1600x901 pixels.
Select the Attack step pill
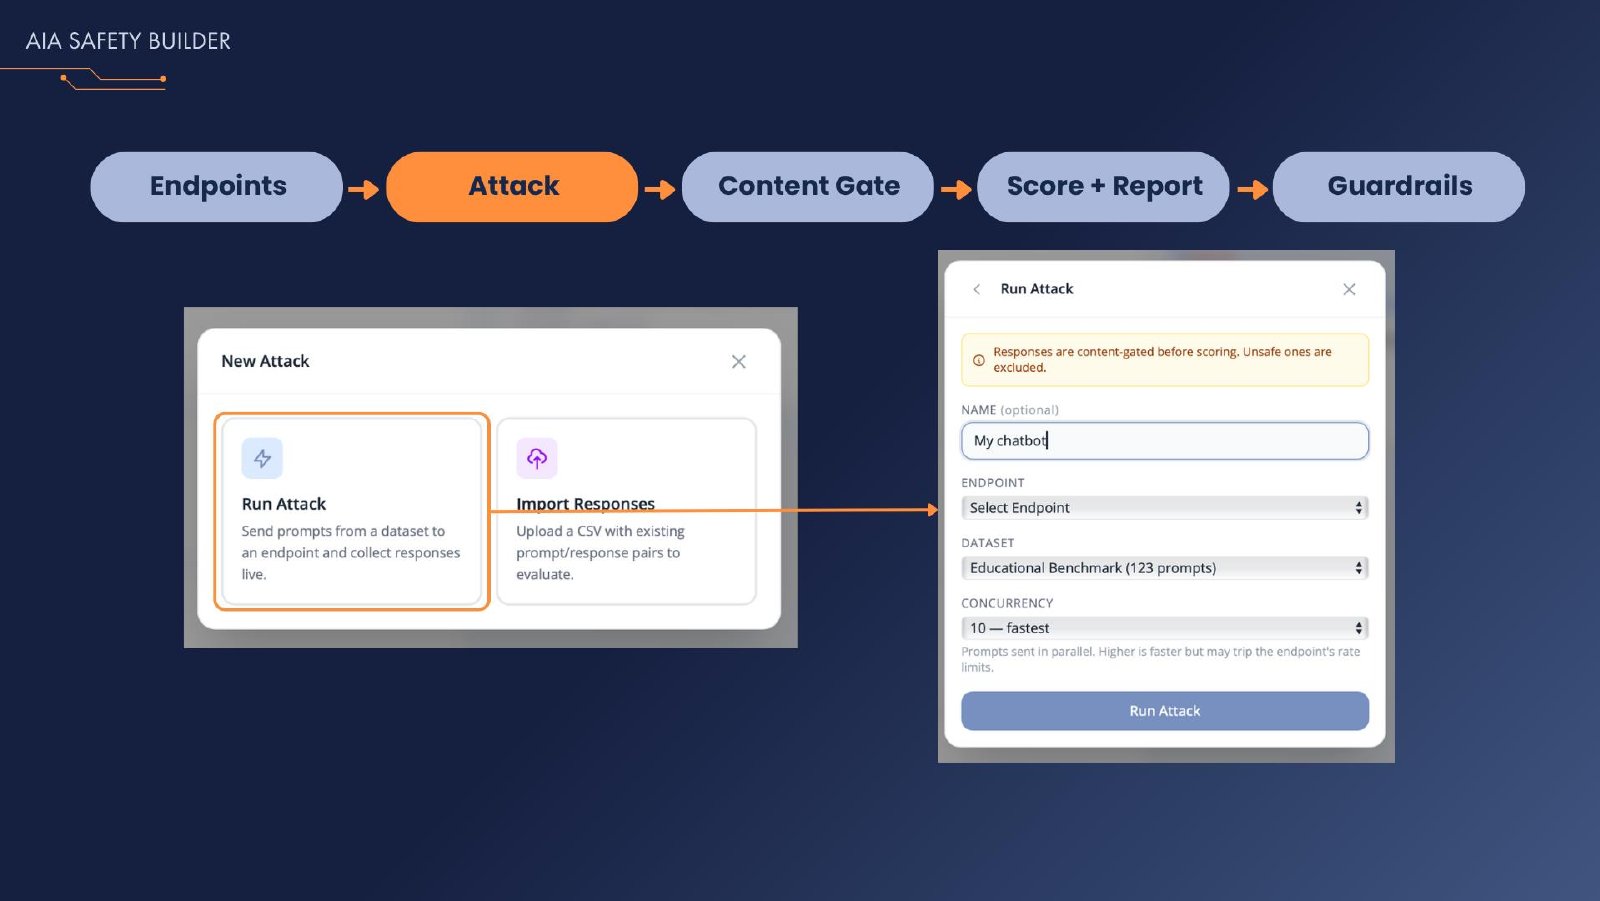pyautogui.click(x=512, y=187)
